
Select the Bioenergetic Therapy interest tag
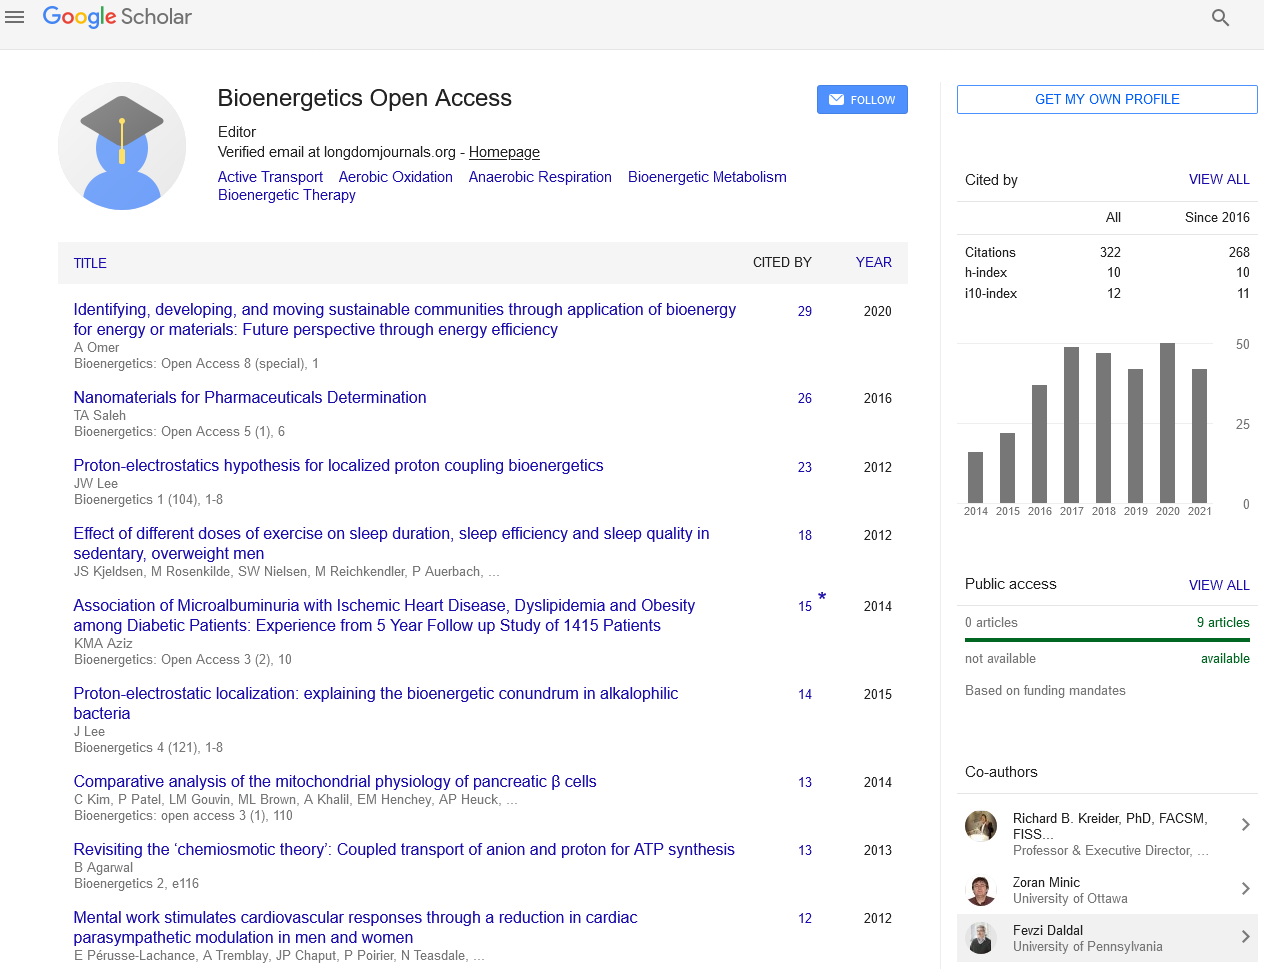pos(287,195)
